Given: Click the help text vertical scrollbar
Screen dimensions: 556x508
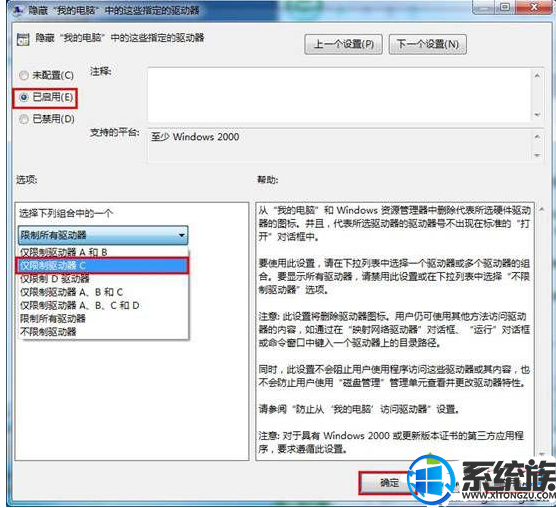Looking at the screenshot, I should 541,332.
